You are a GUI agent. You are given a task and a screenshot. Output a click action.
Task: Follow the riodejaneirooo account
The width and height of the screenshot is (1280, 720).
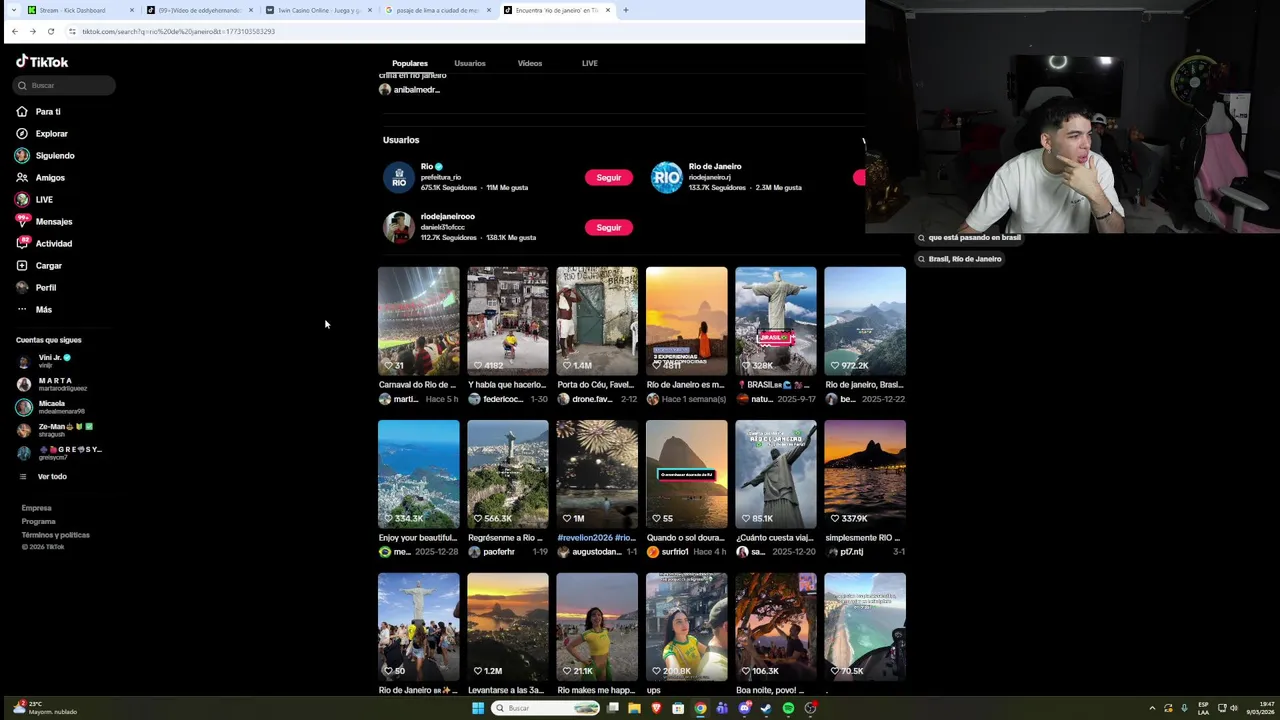pos(609,227)
